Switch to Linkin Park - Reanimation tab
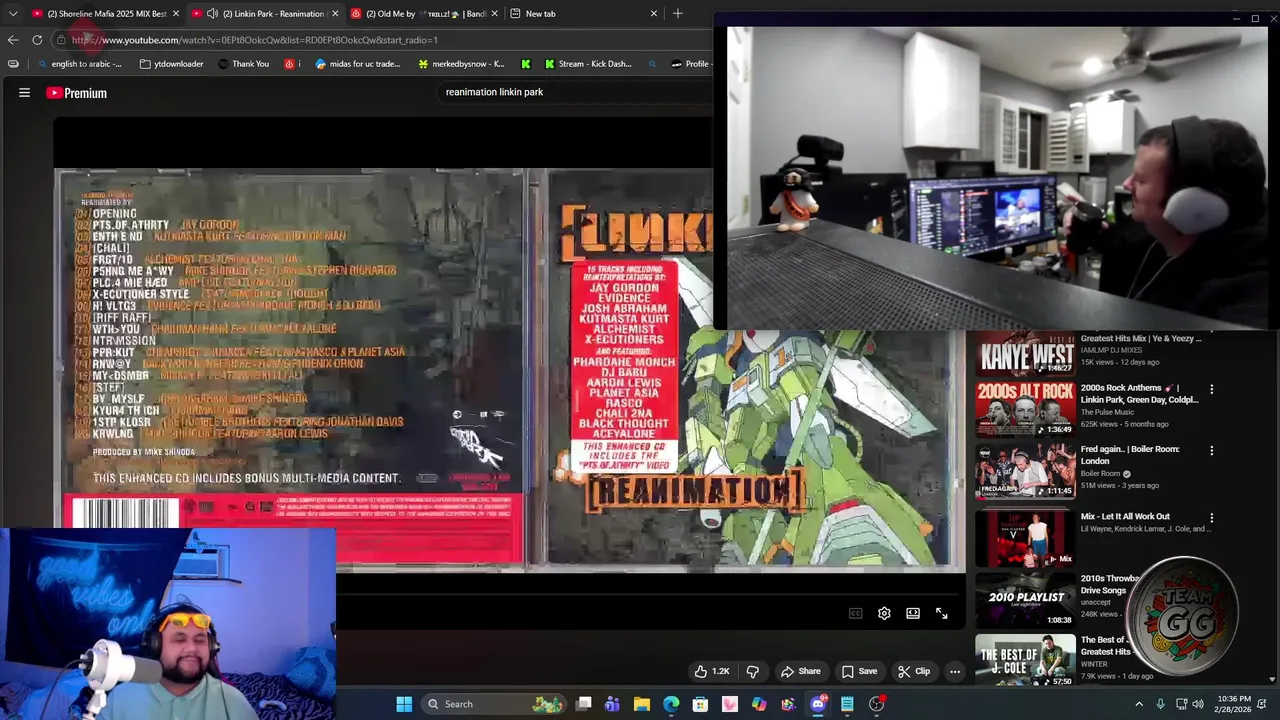 click(x=266, y=14)
